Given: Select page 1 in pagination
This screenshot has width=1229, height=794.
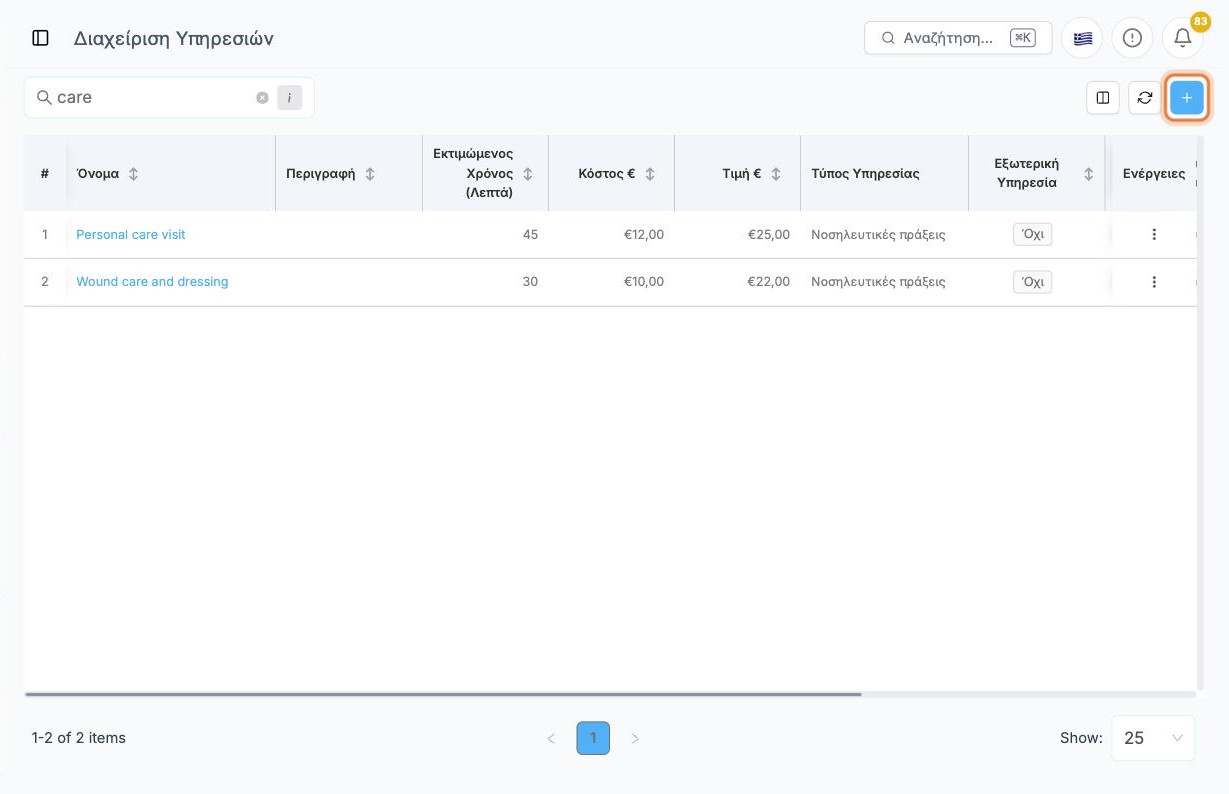Looking at the screenshot, I should coord(593,738).
